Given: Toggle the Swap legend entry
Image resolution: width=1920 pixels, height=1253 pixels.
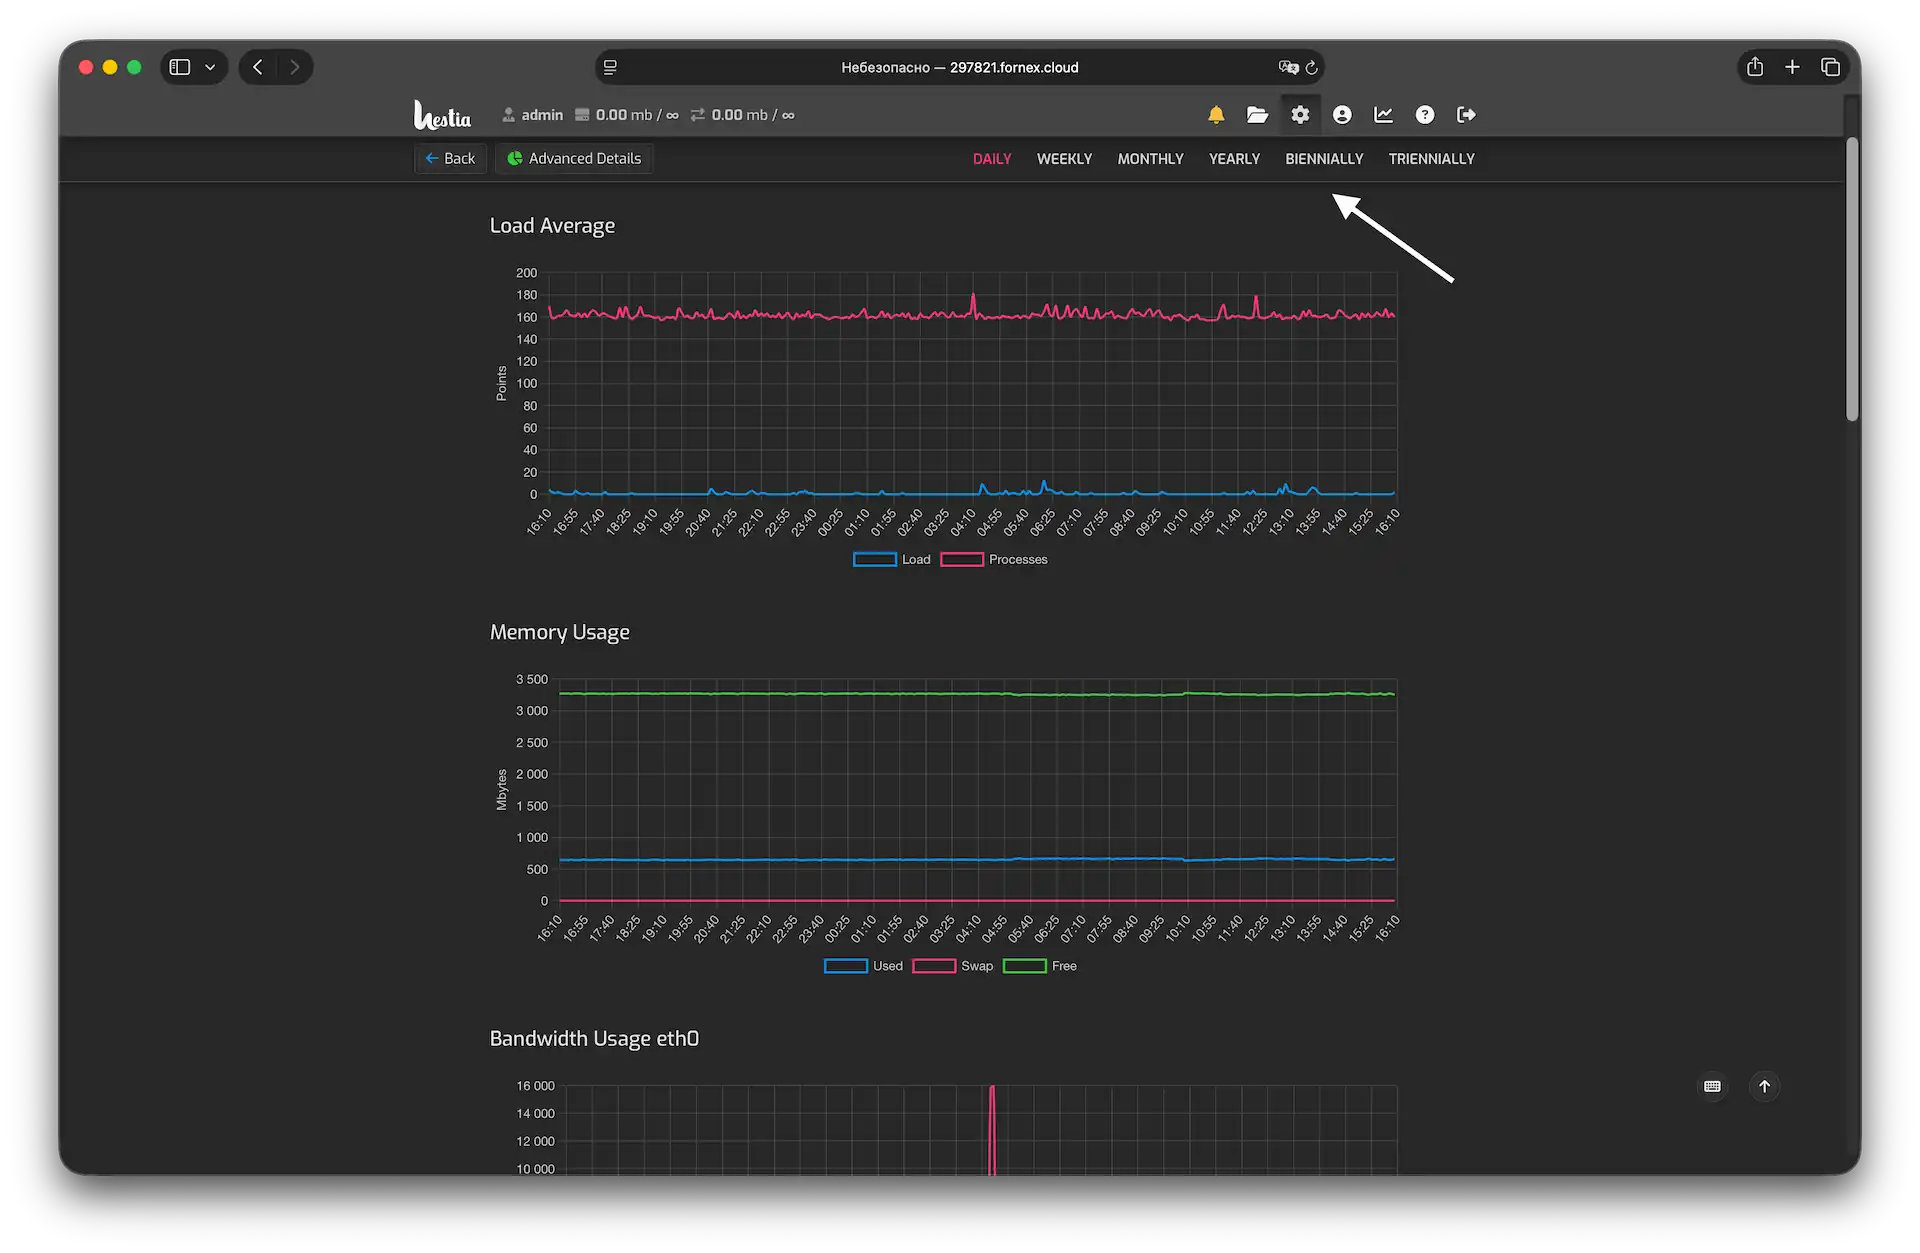Looking at the screenshot, I should coord(953,966).
